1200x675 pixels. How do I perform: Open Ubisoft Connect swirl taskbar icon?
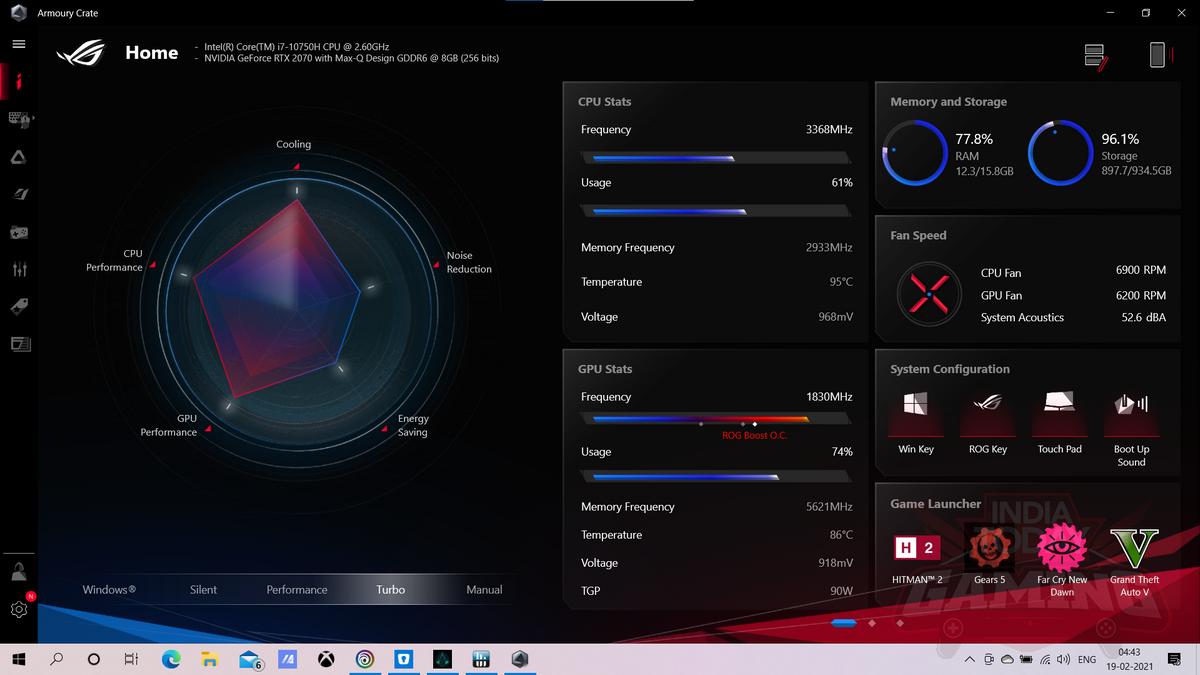point(365,659)
